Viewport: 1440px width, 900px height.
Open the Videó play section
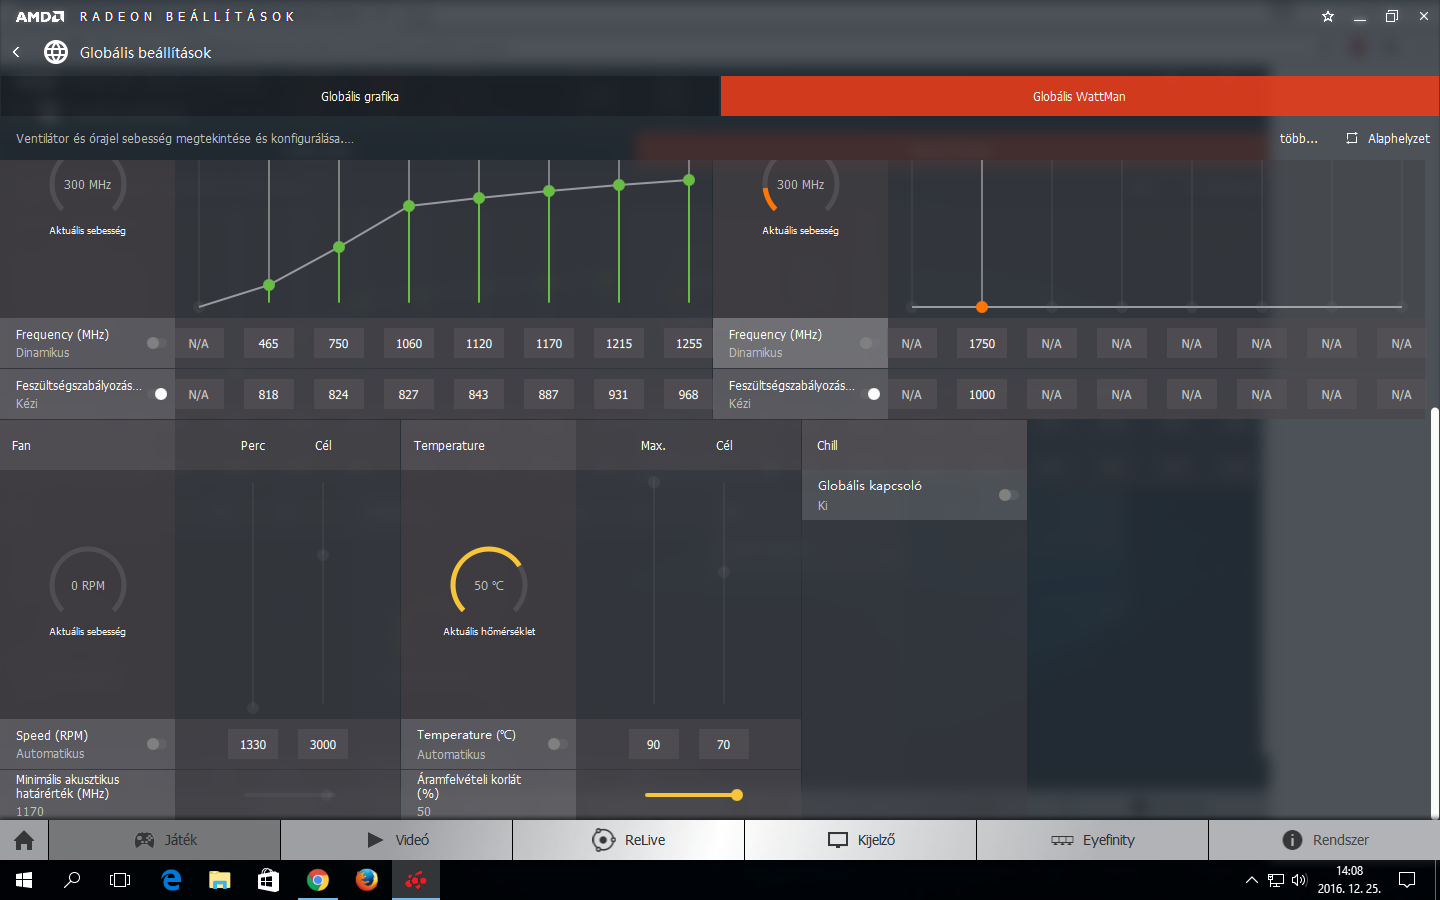397,840
